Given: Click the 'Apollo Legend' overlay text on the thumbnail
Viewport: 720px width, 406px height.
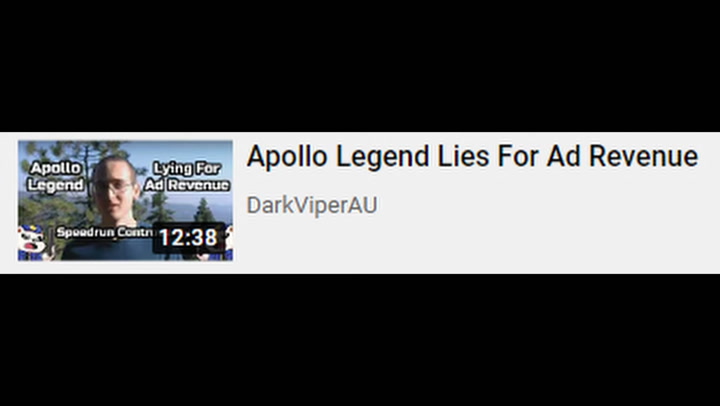Looking at the screenshot, I should (x=56, y=176).
